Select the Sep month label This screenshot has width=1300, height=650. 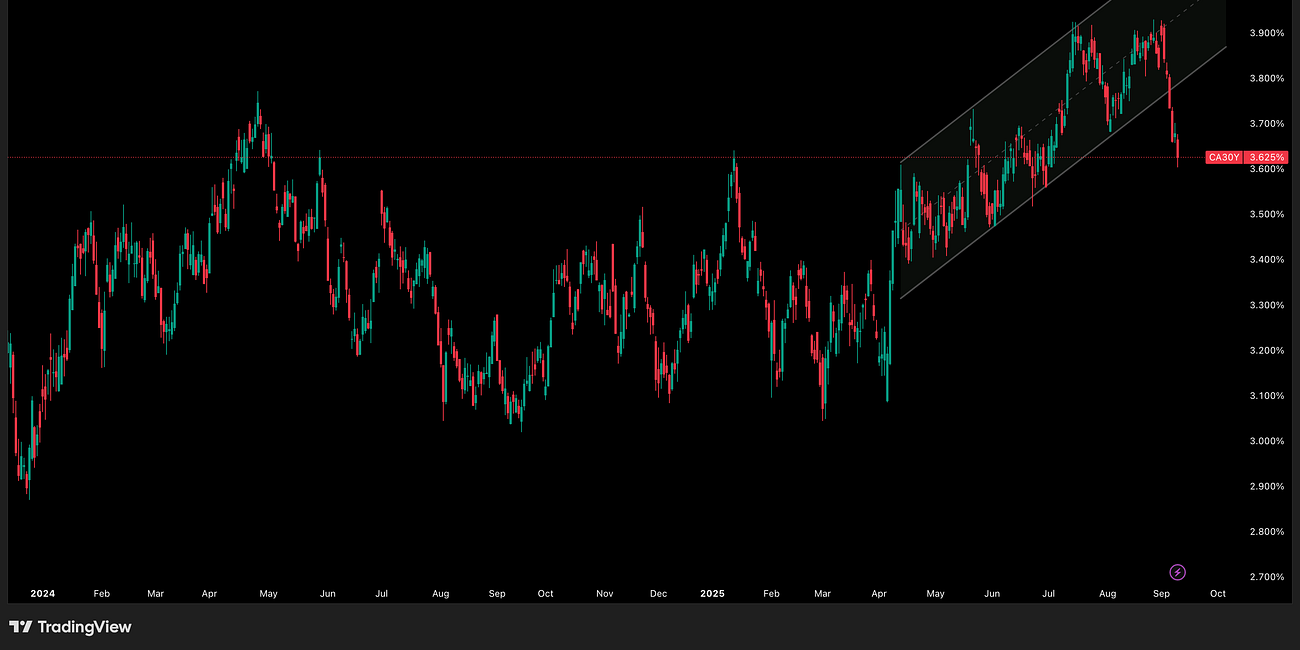(1160, 593)
